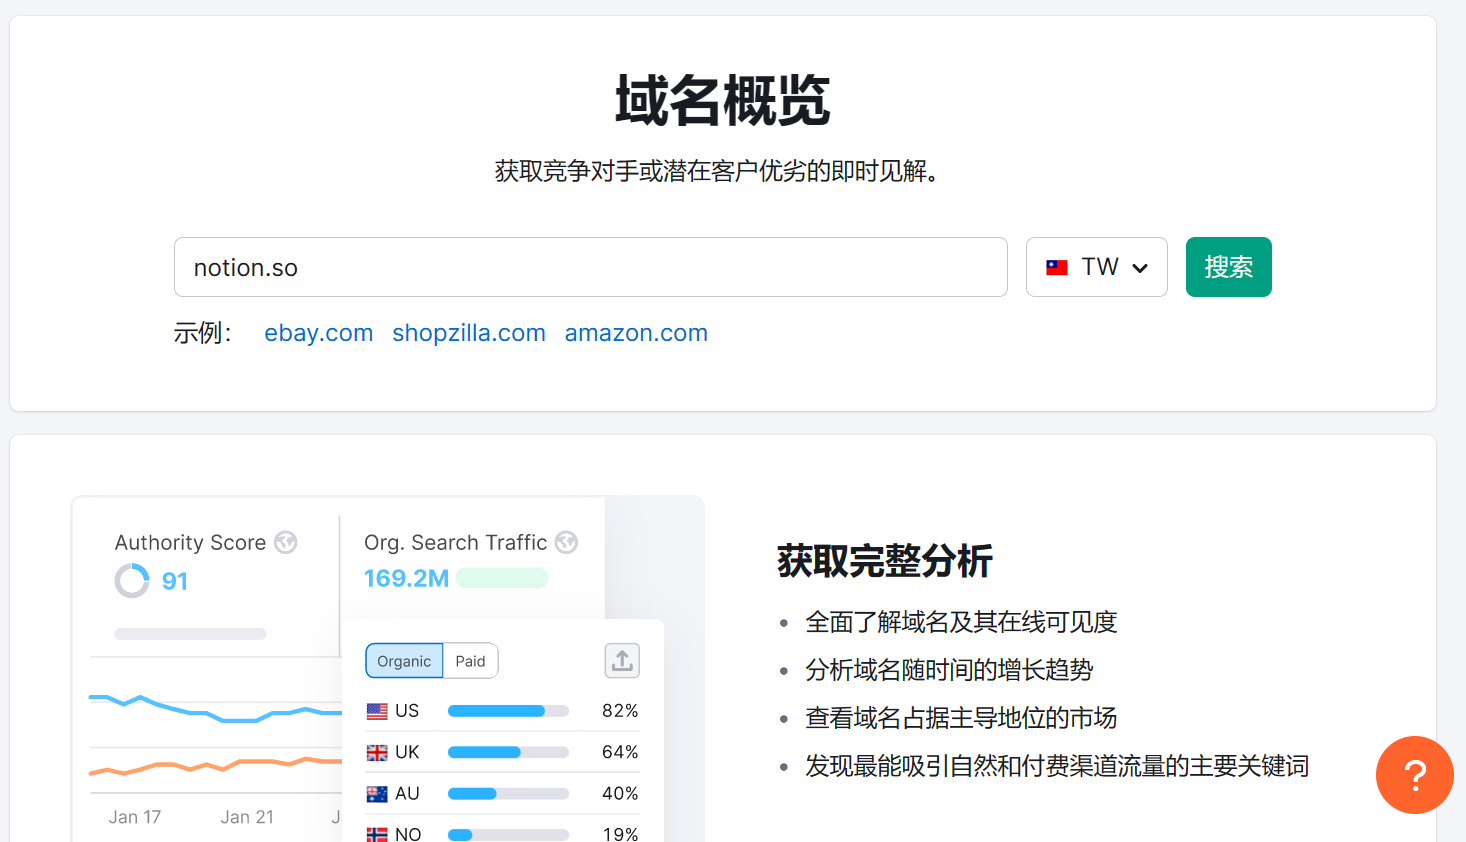Click the UK flag icon
Screen dimensions: 1466x842
point(377,752)
